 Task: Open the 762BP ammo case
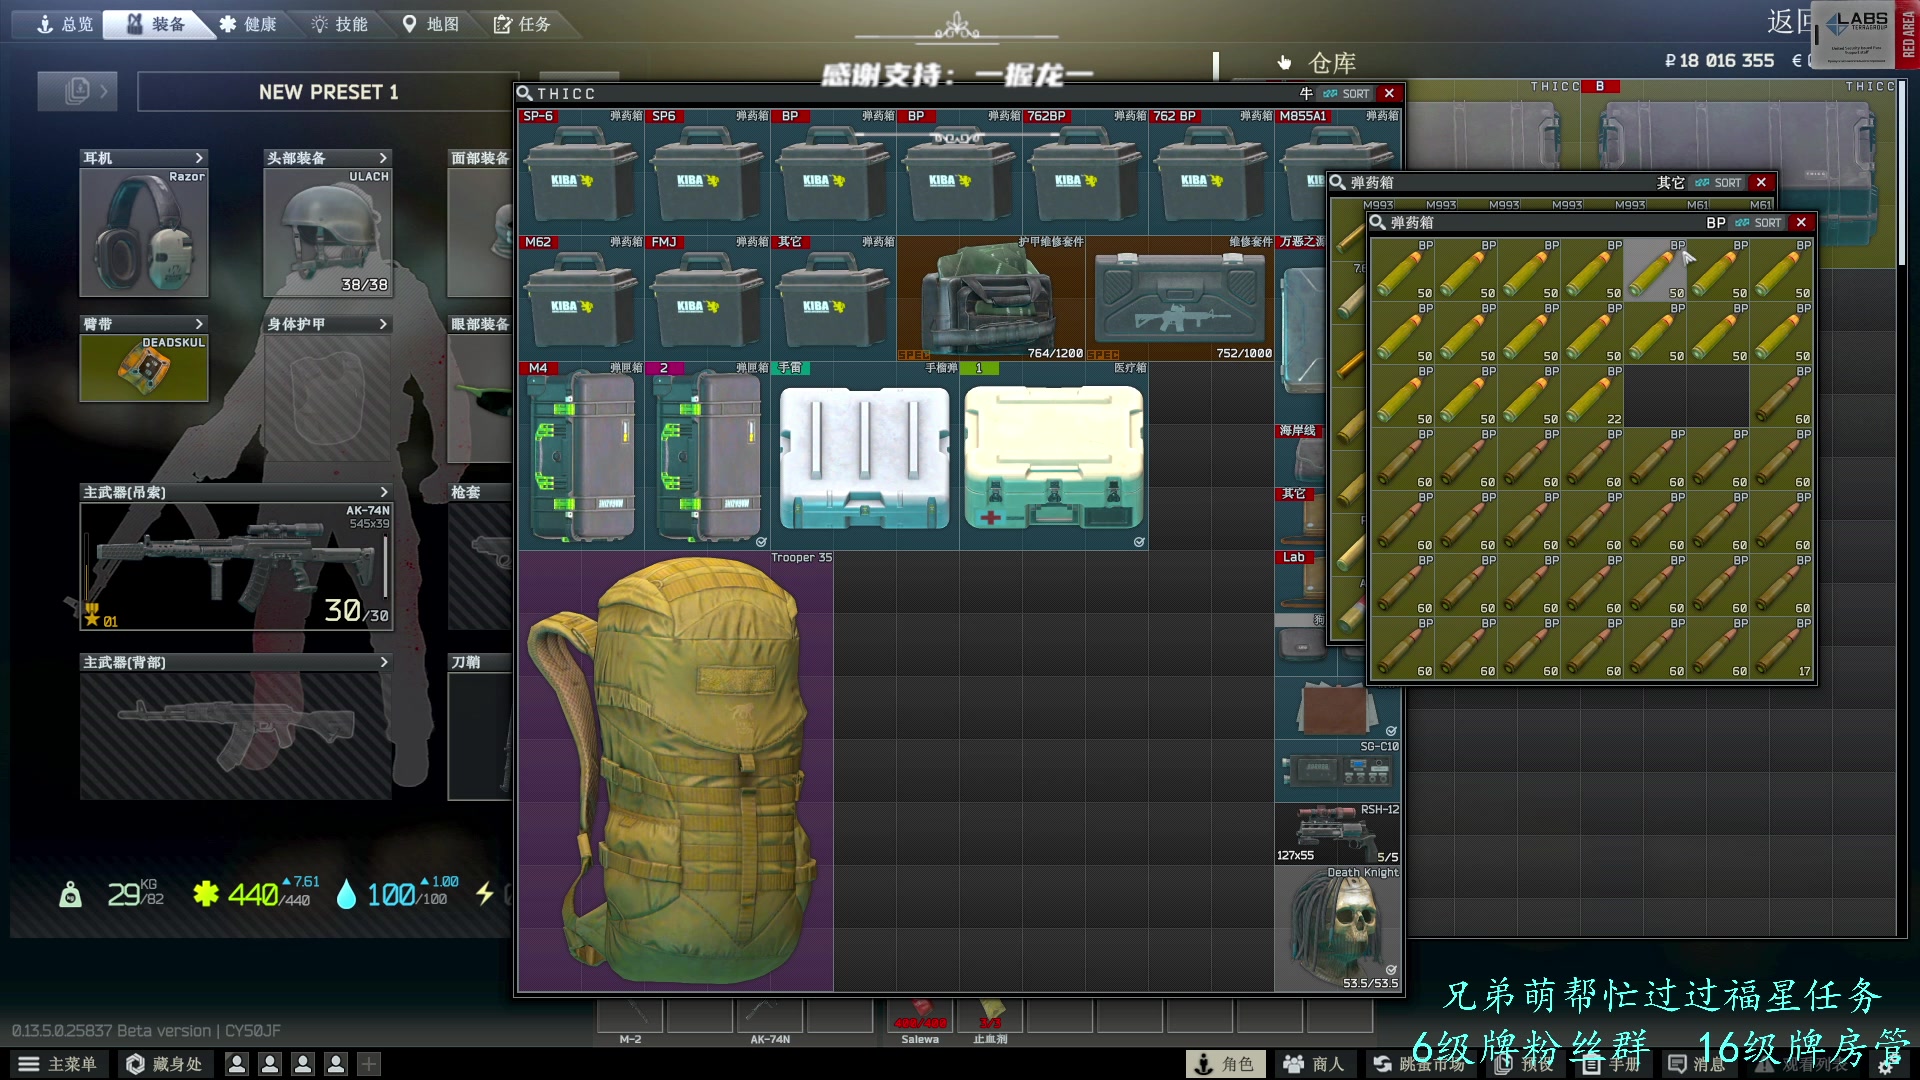(x=1085, y=172)
